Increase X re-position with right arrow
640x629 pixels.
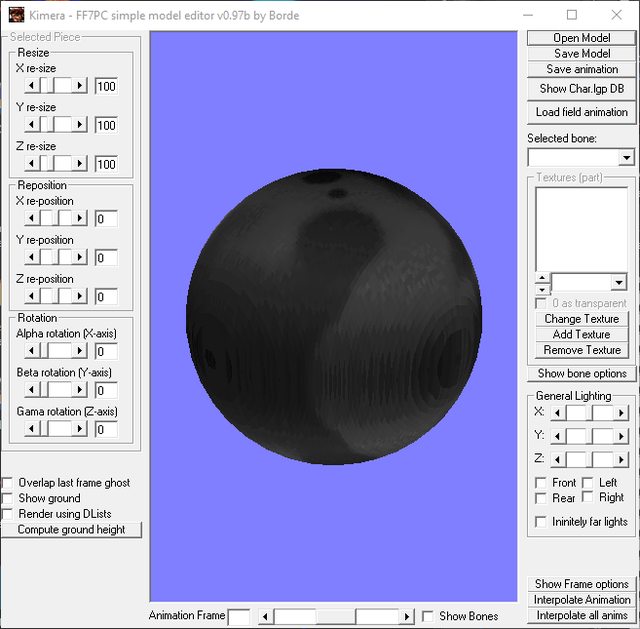click(80, 218)
